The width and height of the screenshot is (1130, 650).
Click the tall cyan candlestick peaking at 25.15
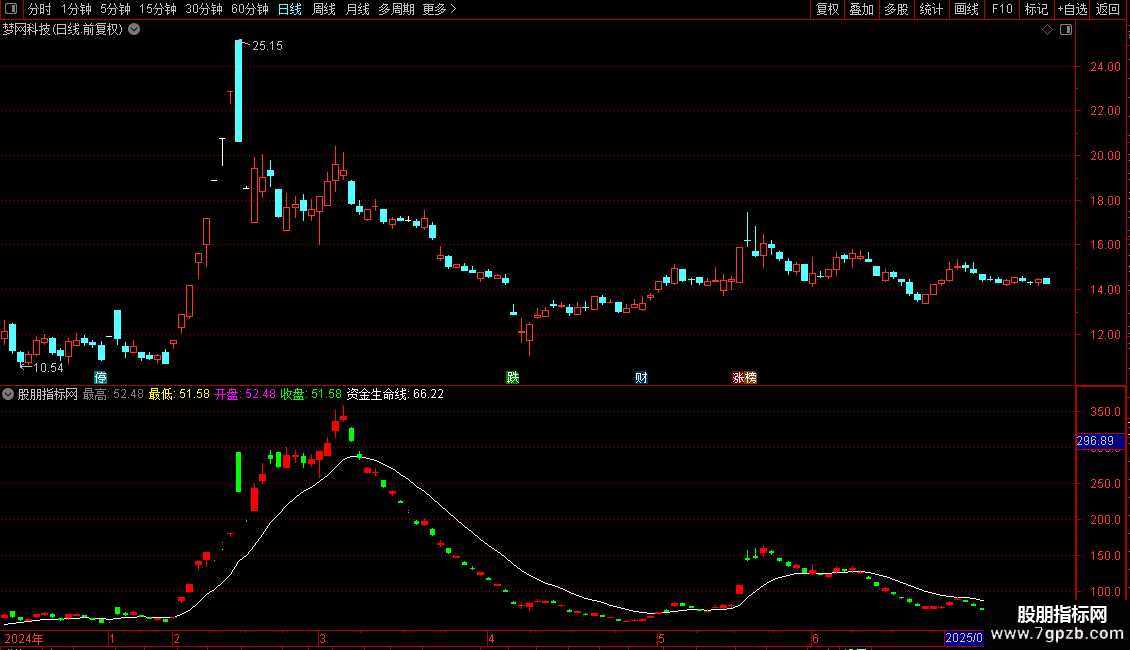click(239, 91)
